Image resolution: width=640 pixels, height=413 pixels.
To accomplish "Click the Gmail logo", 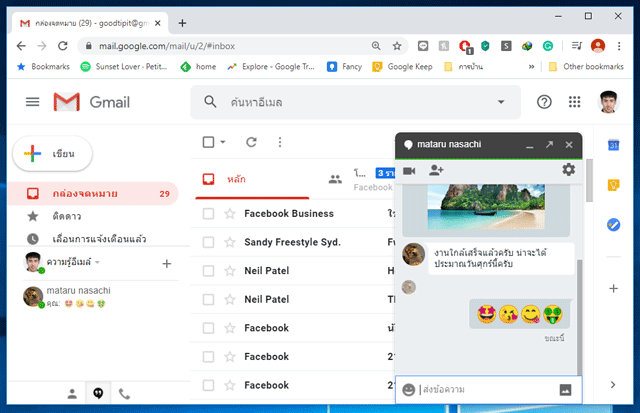I will (x=91, y=102).
